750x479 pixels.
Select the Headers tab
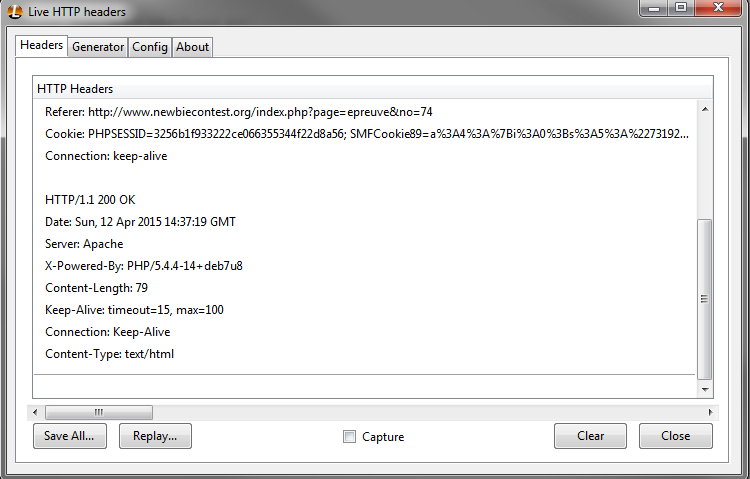(x=41, y=45)
